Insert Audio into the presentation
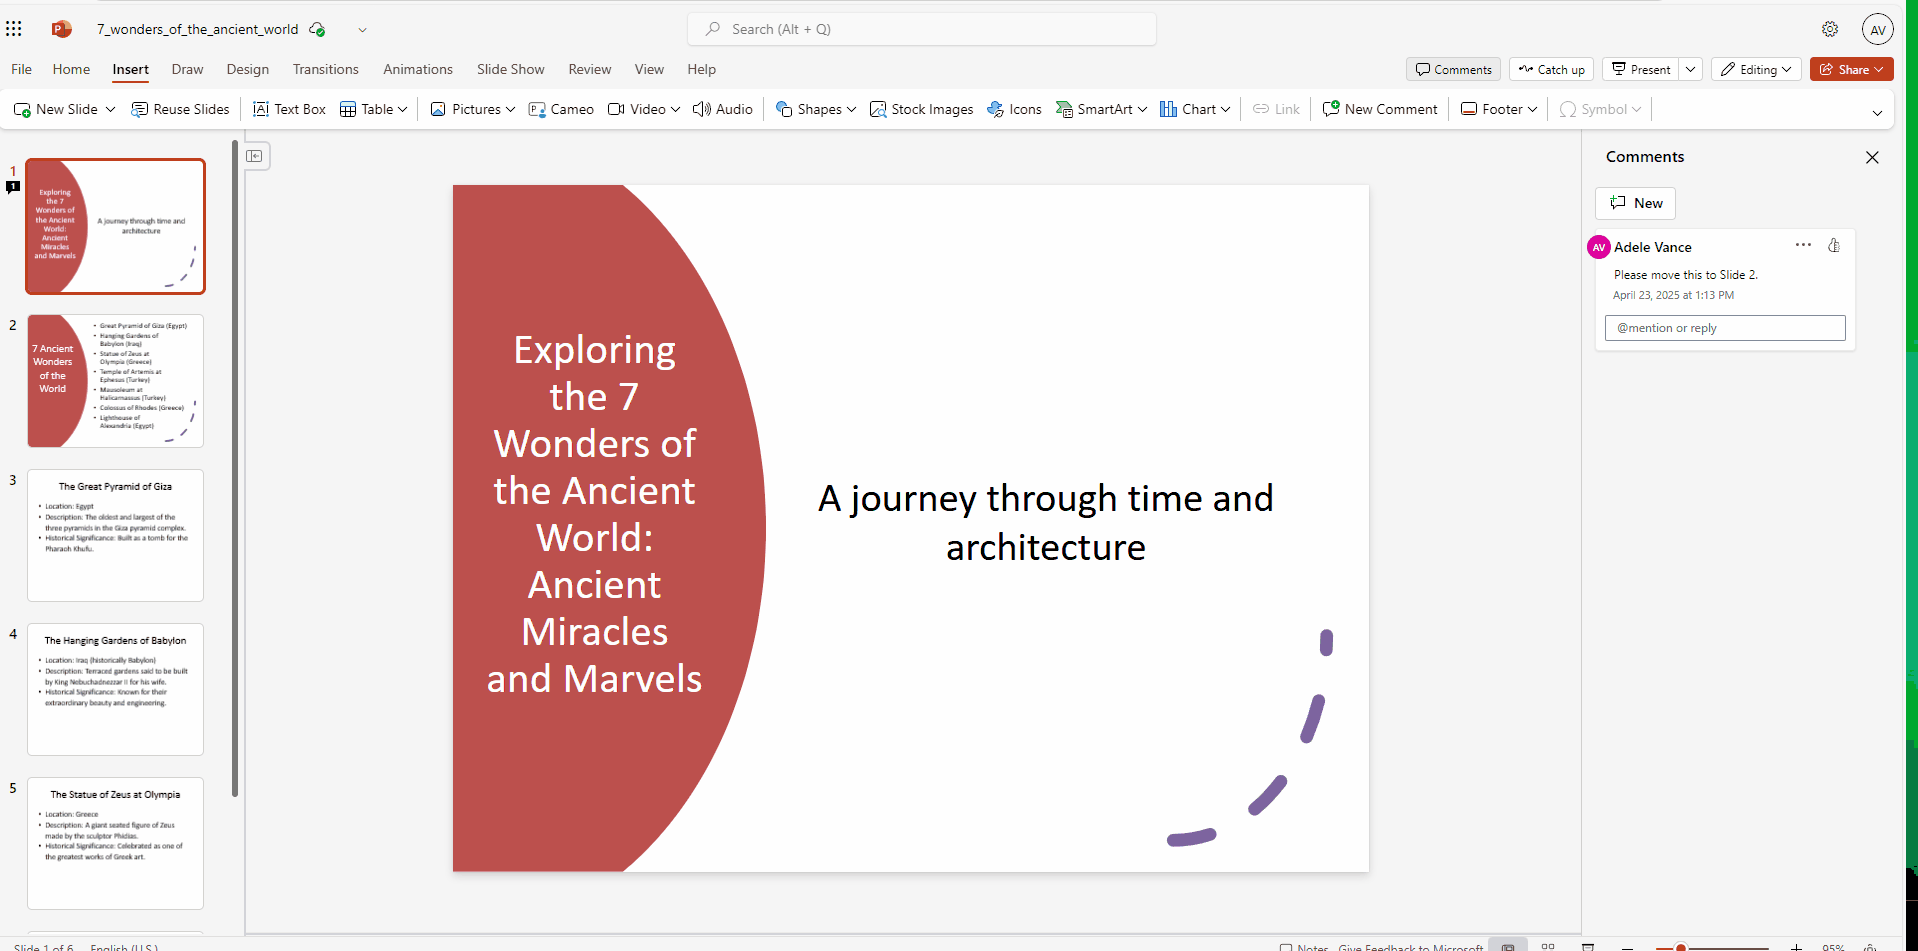Screen dimensions: 1918x951 722,109
